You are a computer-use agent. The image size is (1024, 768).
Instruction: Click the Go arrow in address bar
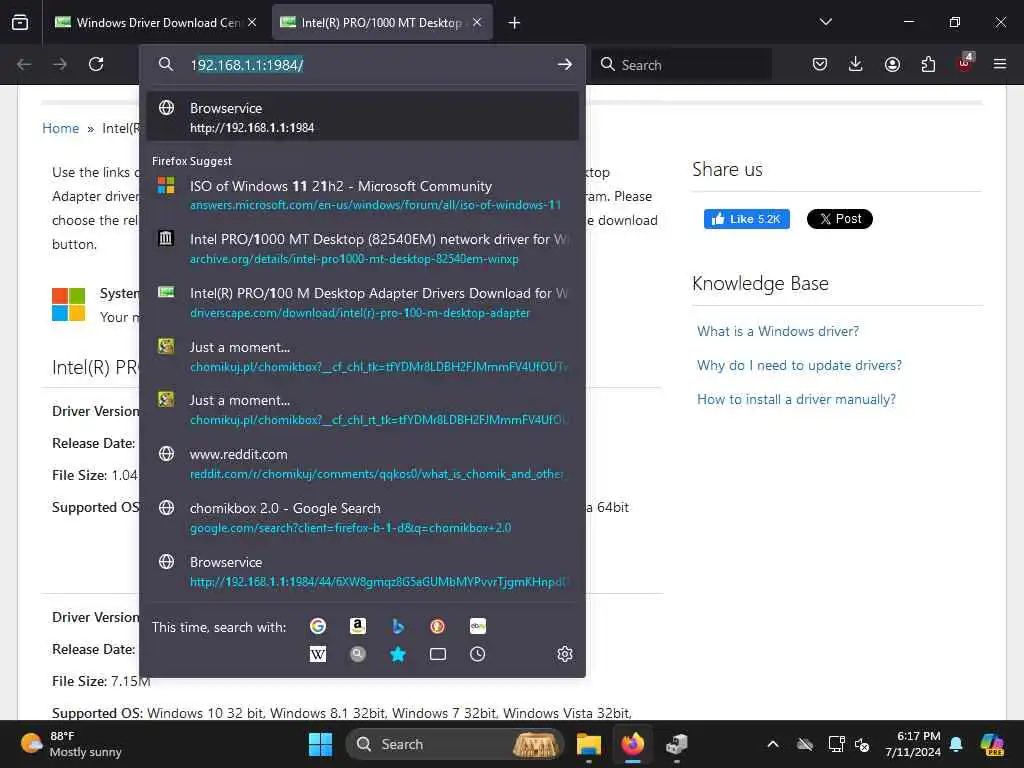[565, 64]
